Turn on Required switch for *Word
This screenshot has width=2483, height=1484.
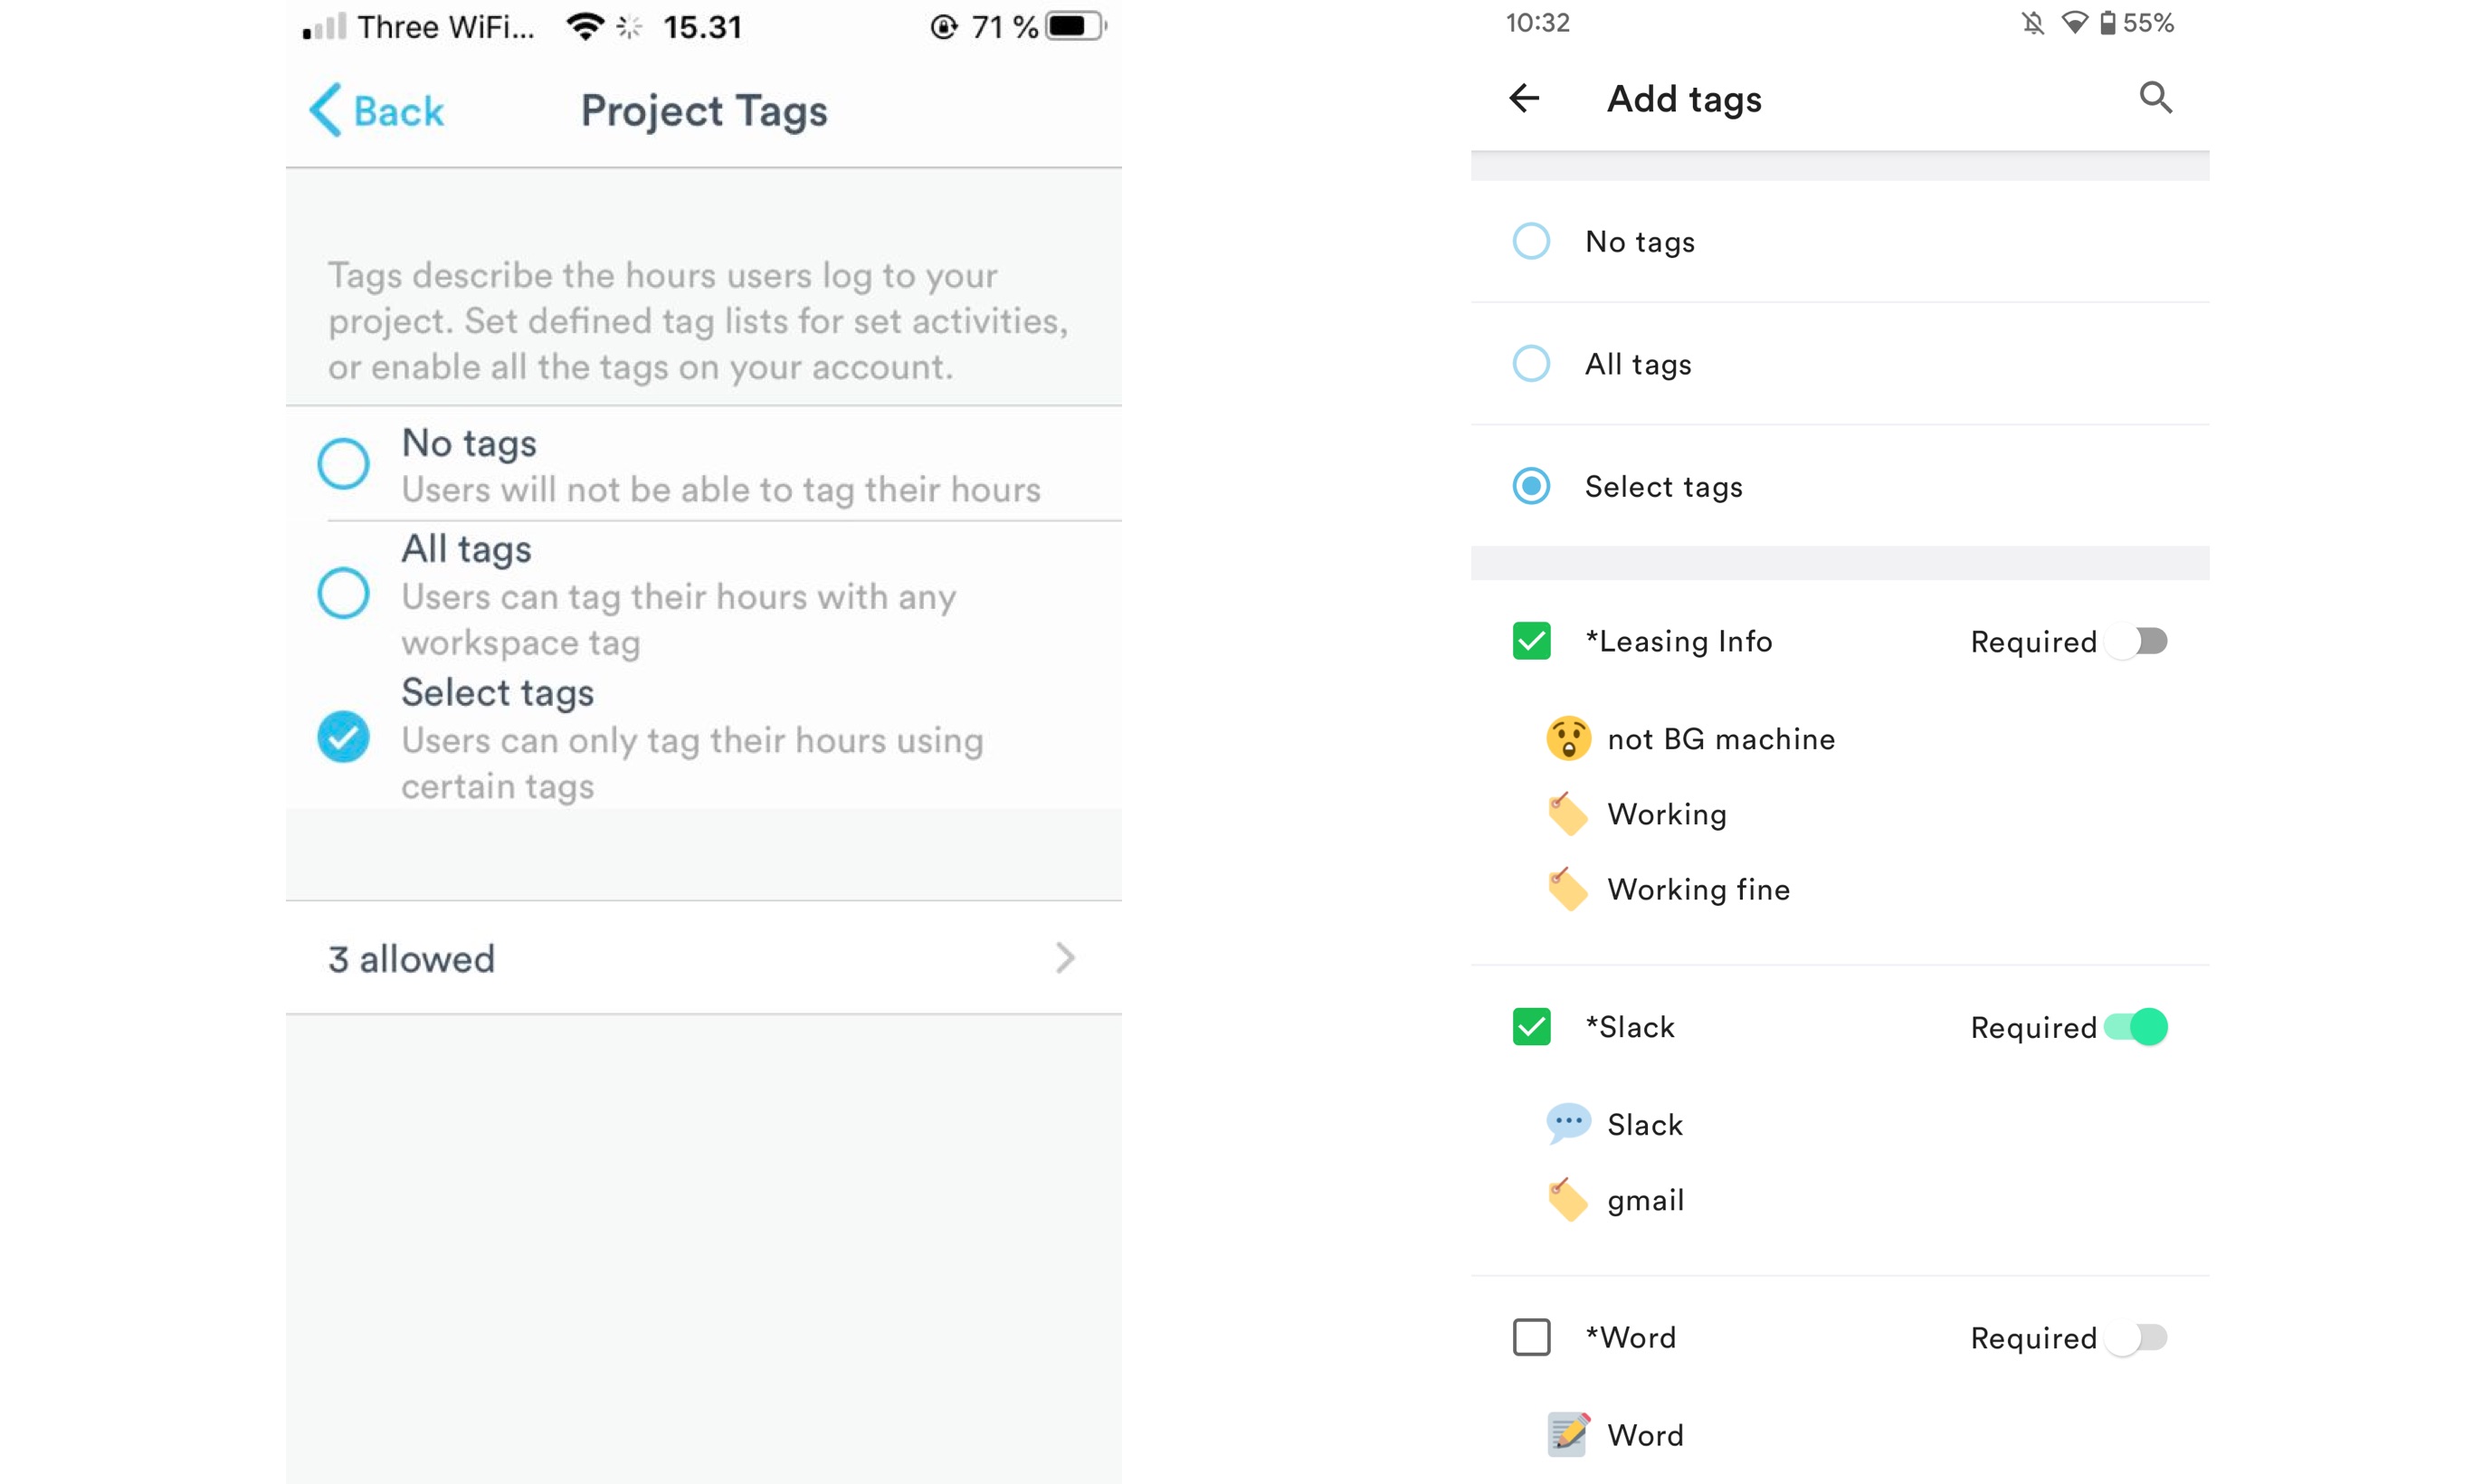point(2136,1337)
